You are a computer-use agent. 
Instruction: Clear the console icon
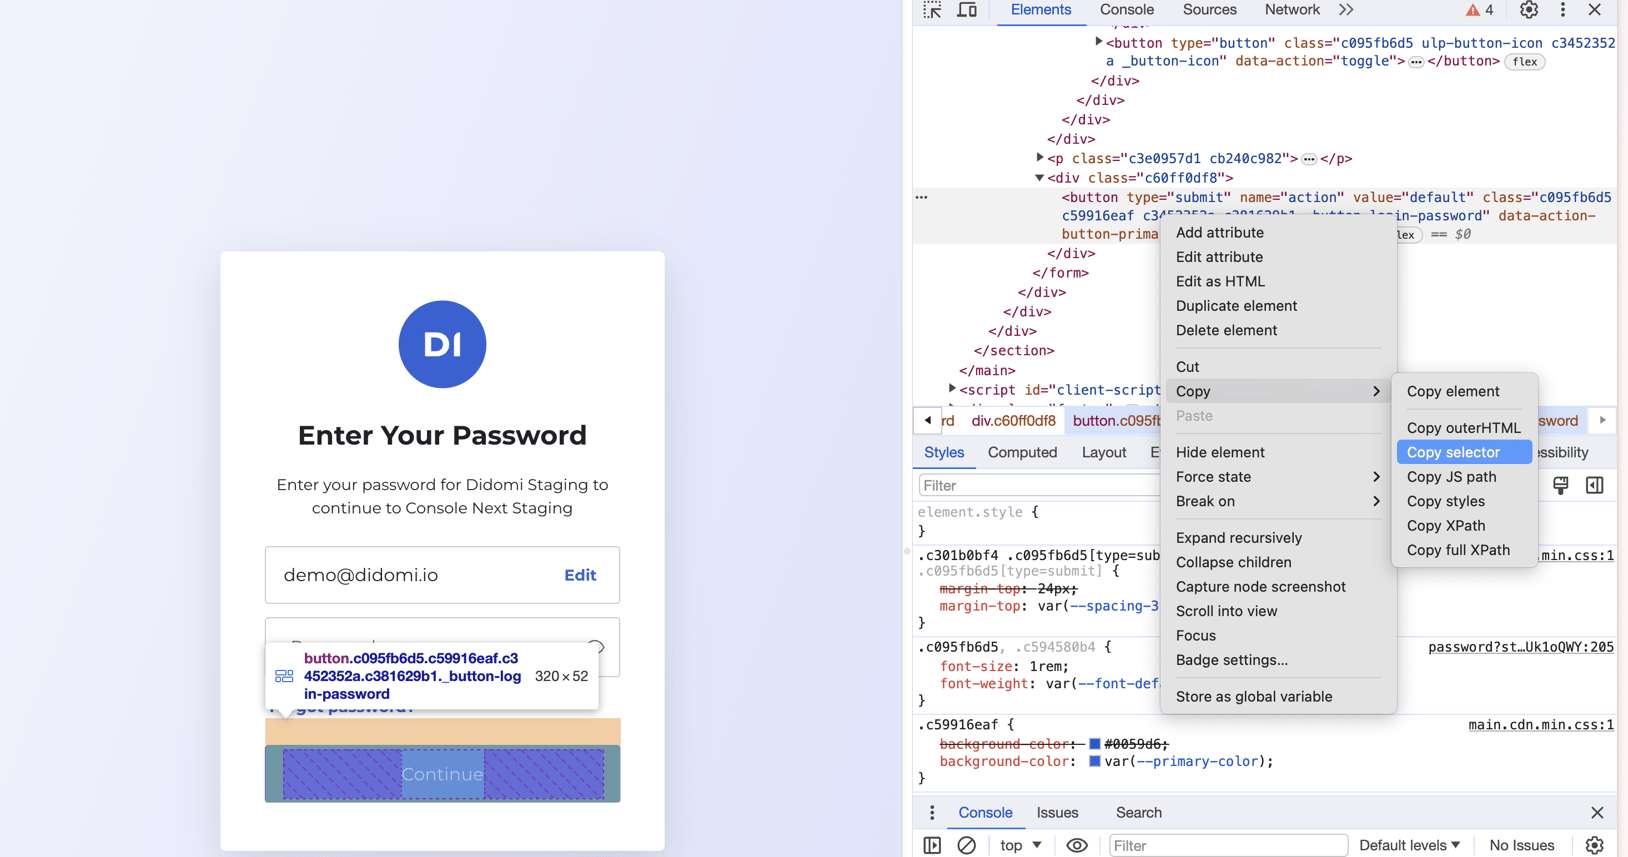click(966, 846)
